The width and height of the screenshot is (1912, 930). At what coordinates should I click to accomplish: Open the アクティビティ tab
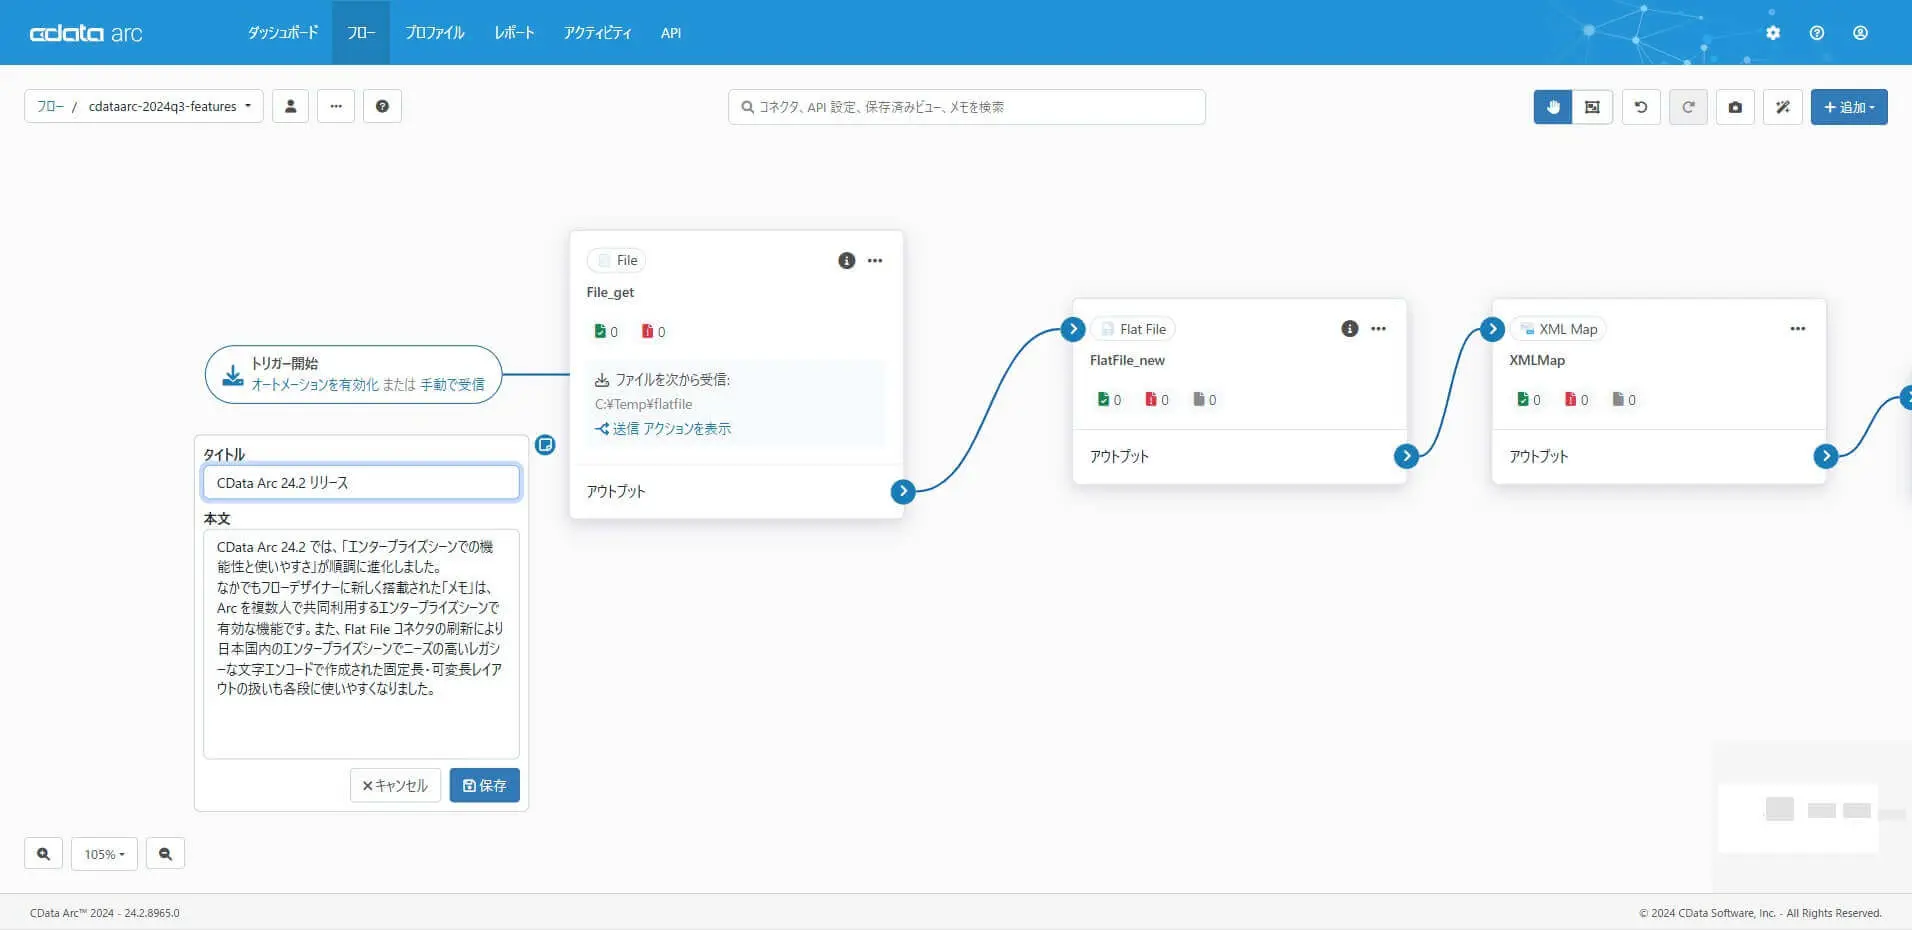click(x=597, y=33)
